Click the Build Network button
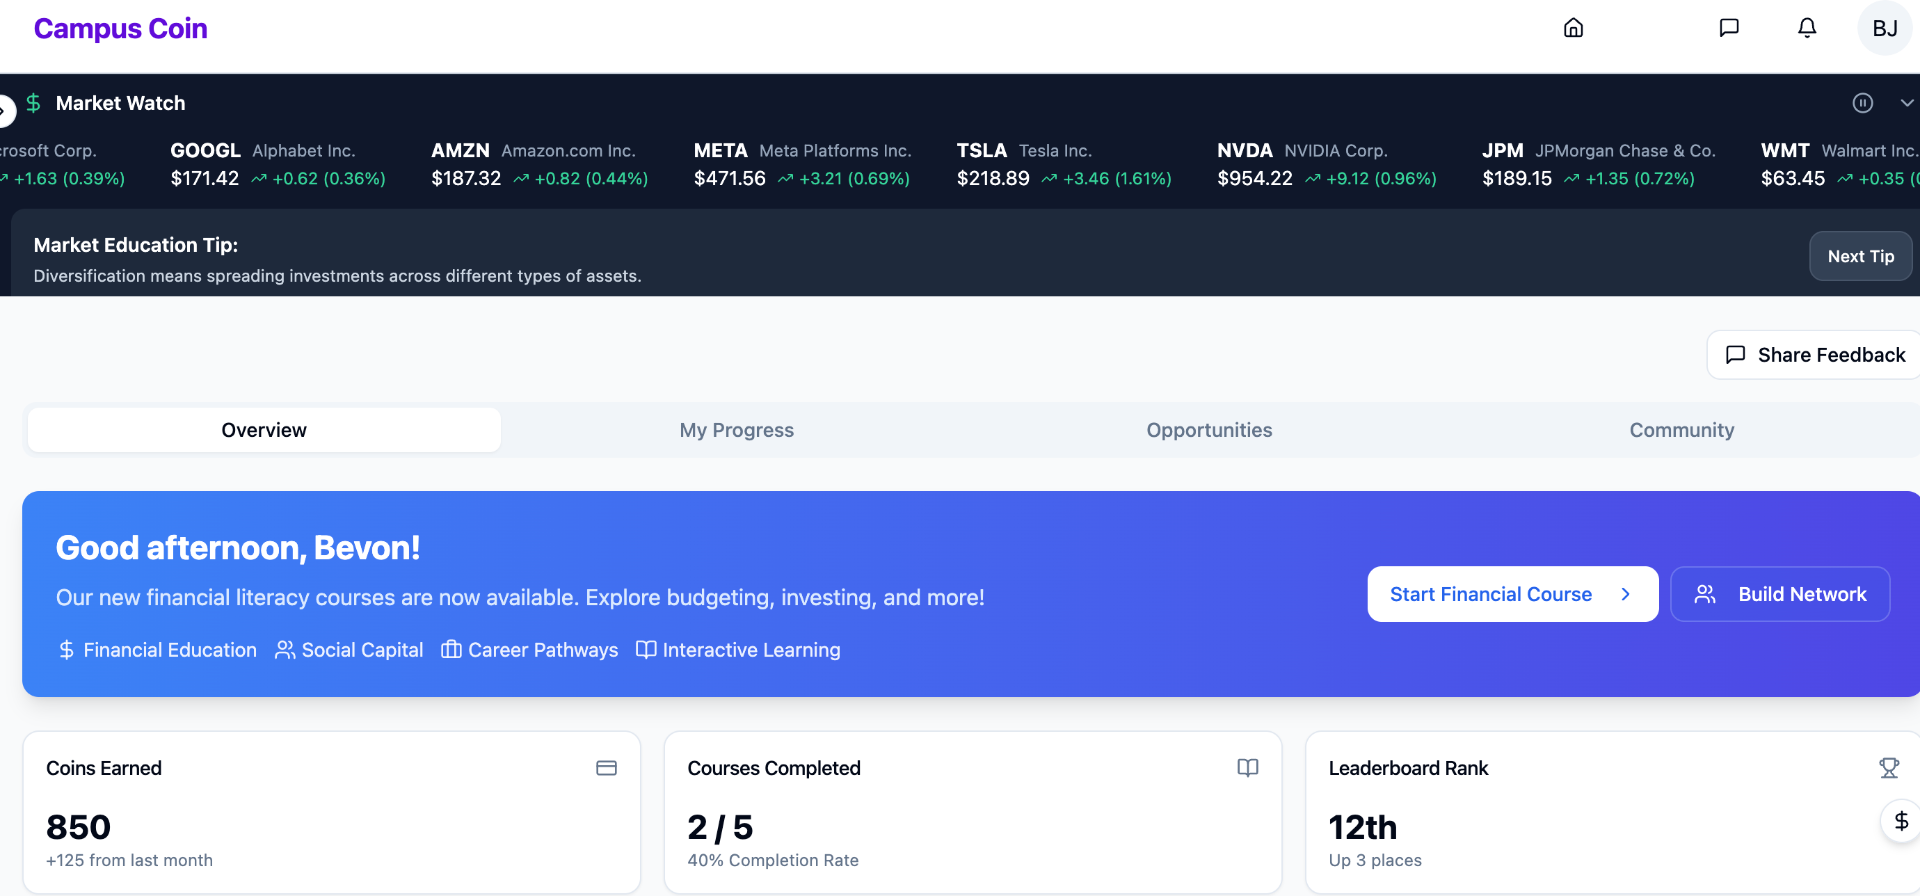Viewport: 1920px width, 896px height. click(x=1780, y=594)
